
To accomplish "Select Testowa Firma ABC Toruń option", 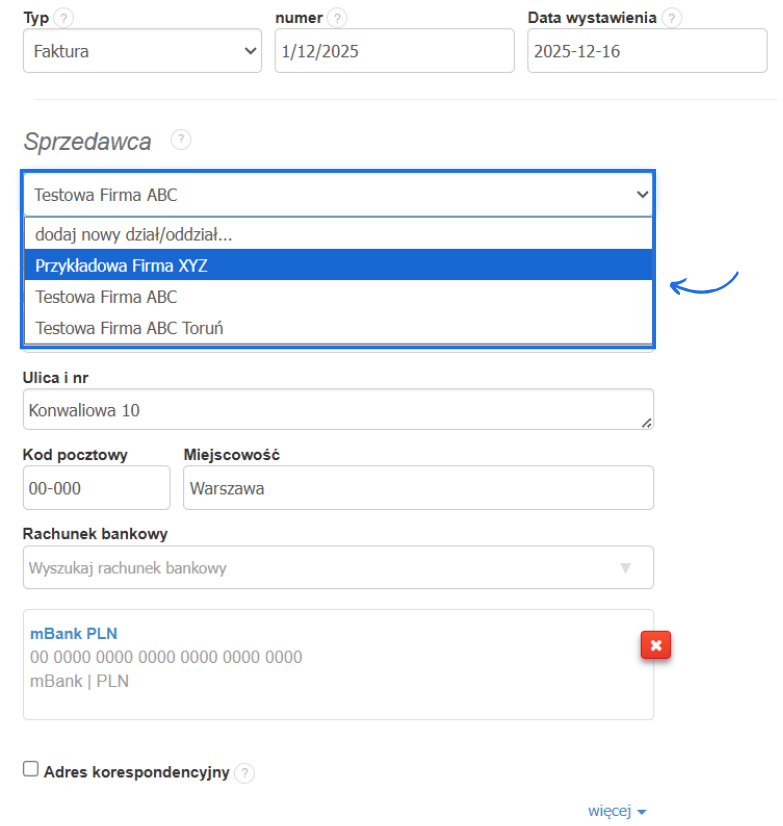I will pos(338,328).
